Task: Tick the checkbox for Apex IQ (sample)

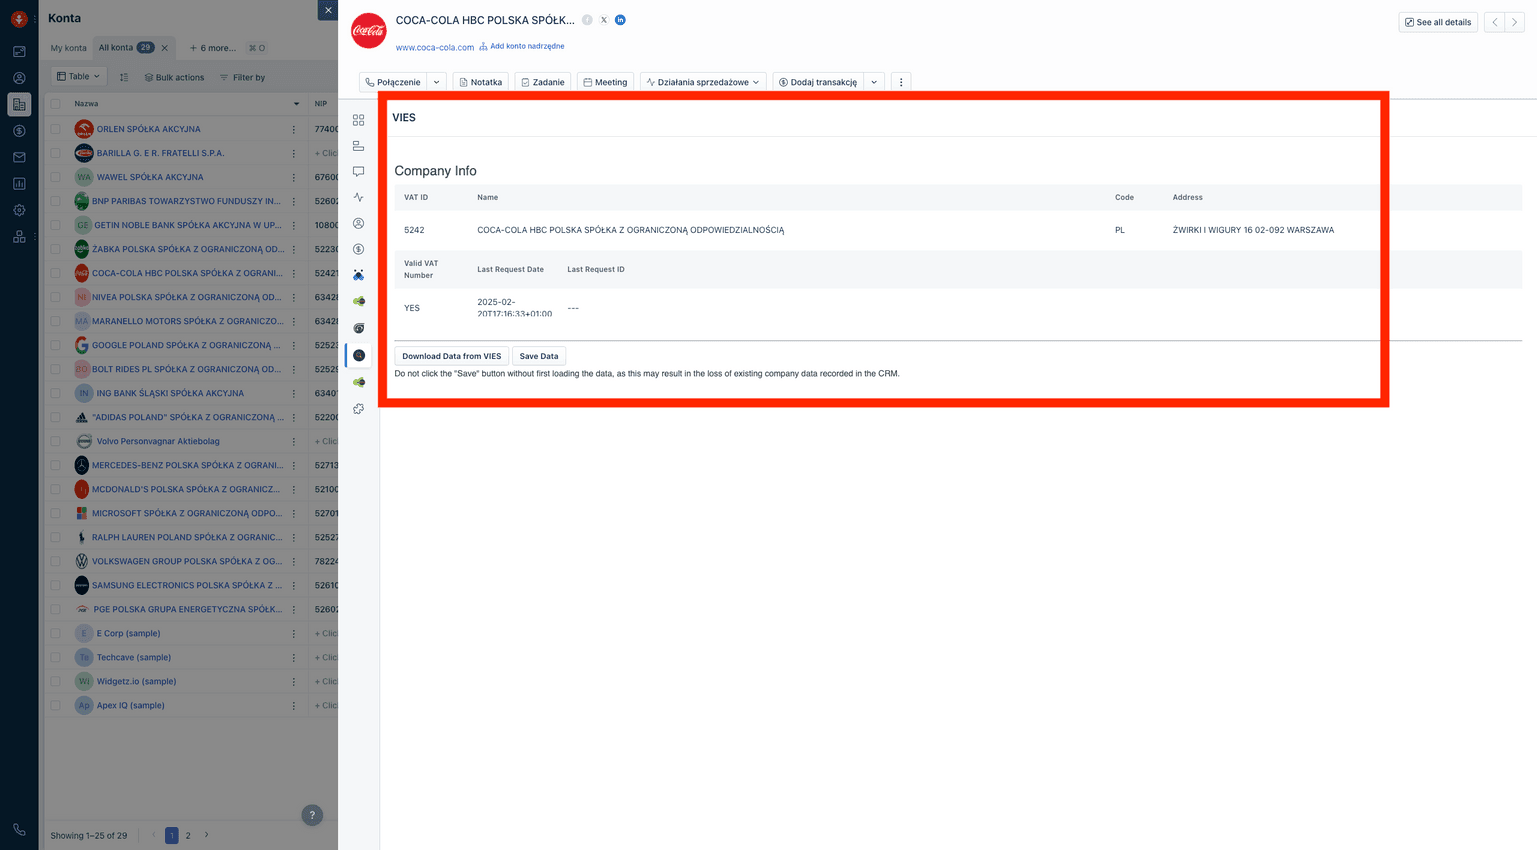Action: pos(56,705)
